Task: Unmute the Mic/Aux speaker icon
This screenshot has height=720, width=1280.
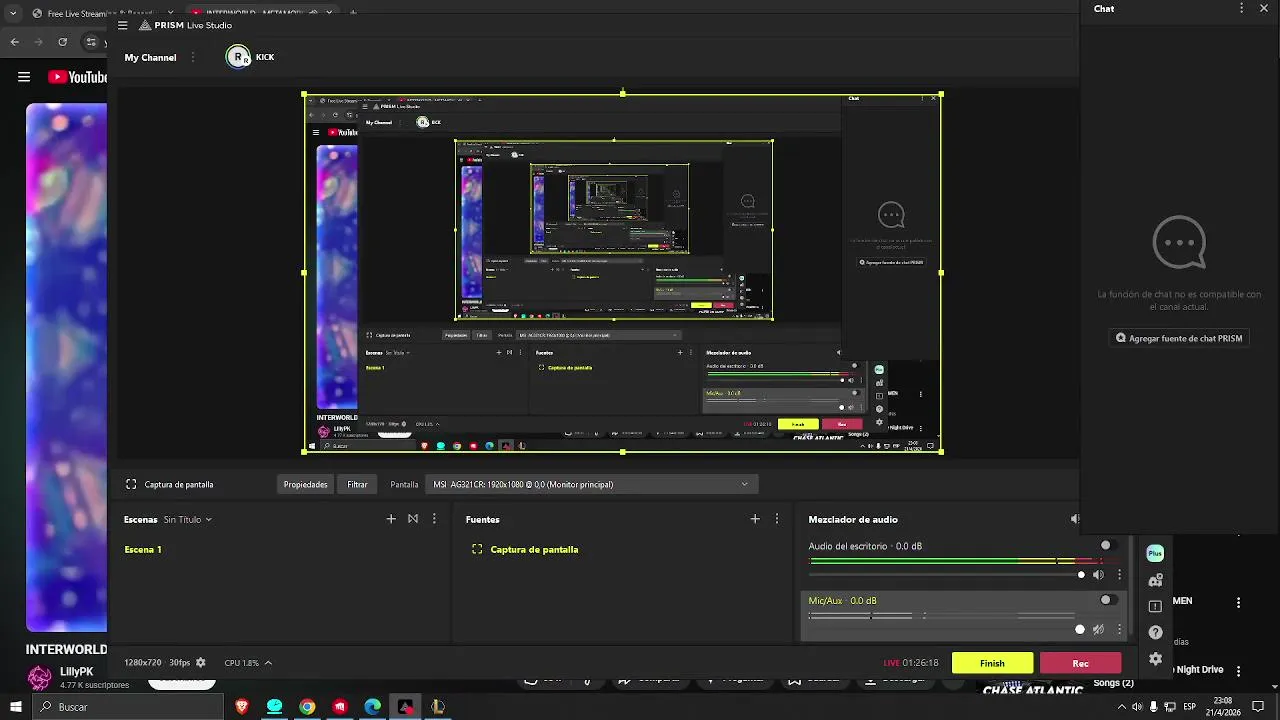Action: (1098, 629)
